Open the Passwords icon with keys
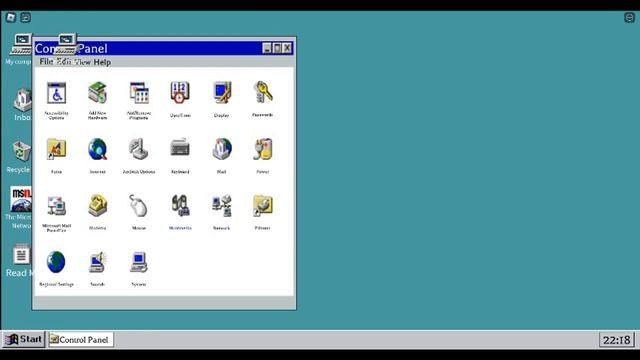The height and width of the screenshot is (360, 640). point(263,92)
